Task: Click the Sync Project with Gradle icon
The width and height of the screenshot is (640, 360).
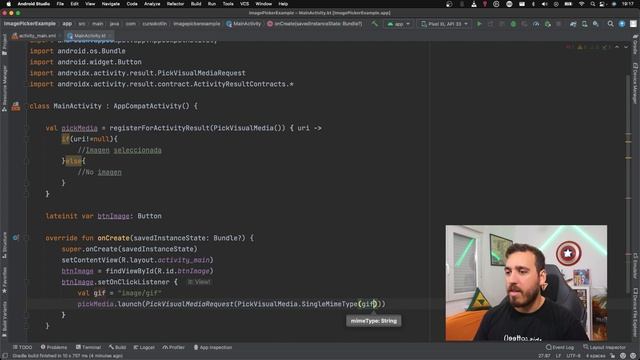Action: tap(573, 24)
